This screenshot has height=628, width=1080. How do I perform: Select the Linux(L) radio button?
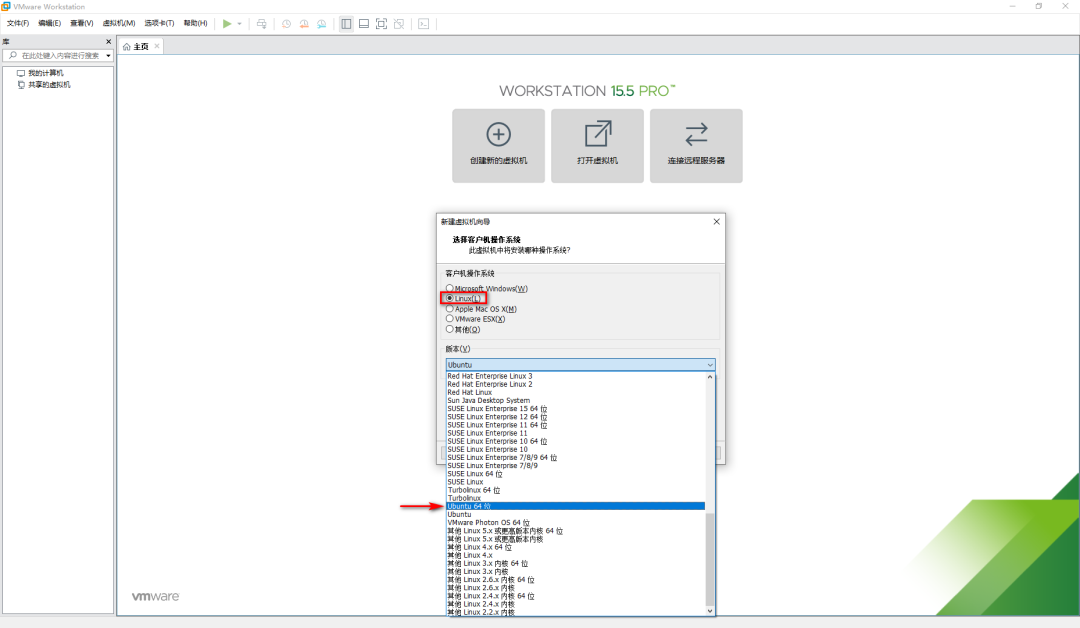(x=450, y=298)
